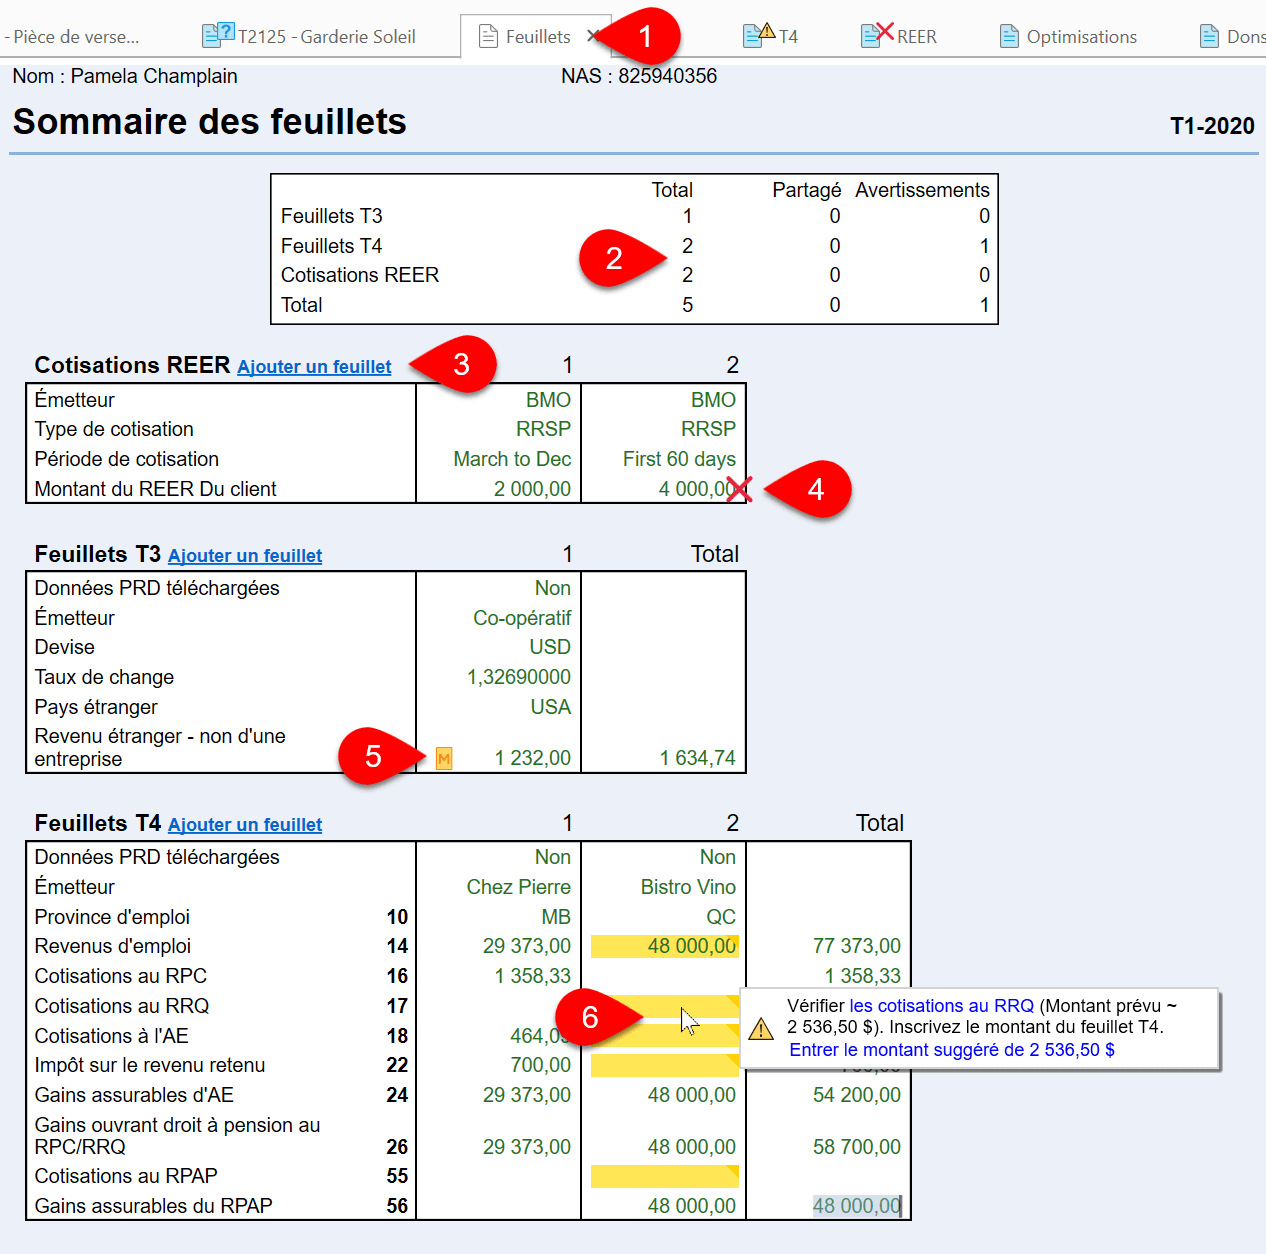
Task: Enter the suggested amount of 2 536,50 $
Action: (952, 1050)
